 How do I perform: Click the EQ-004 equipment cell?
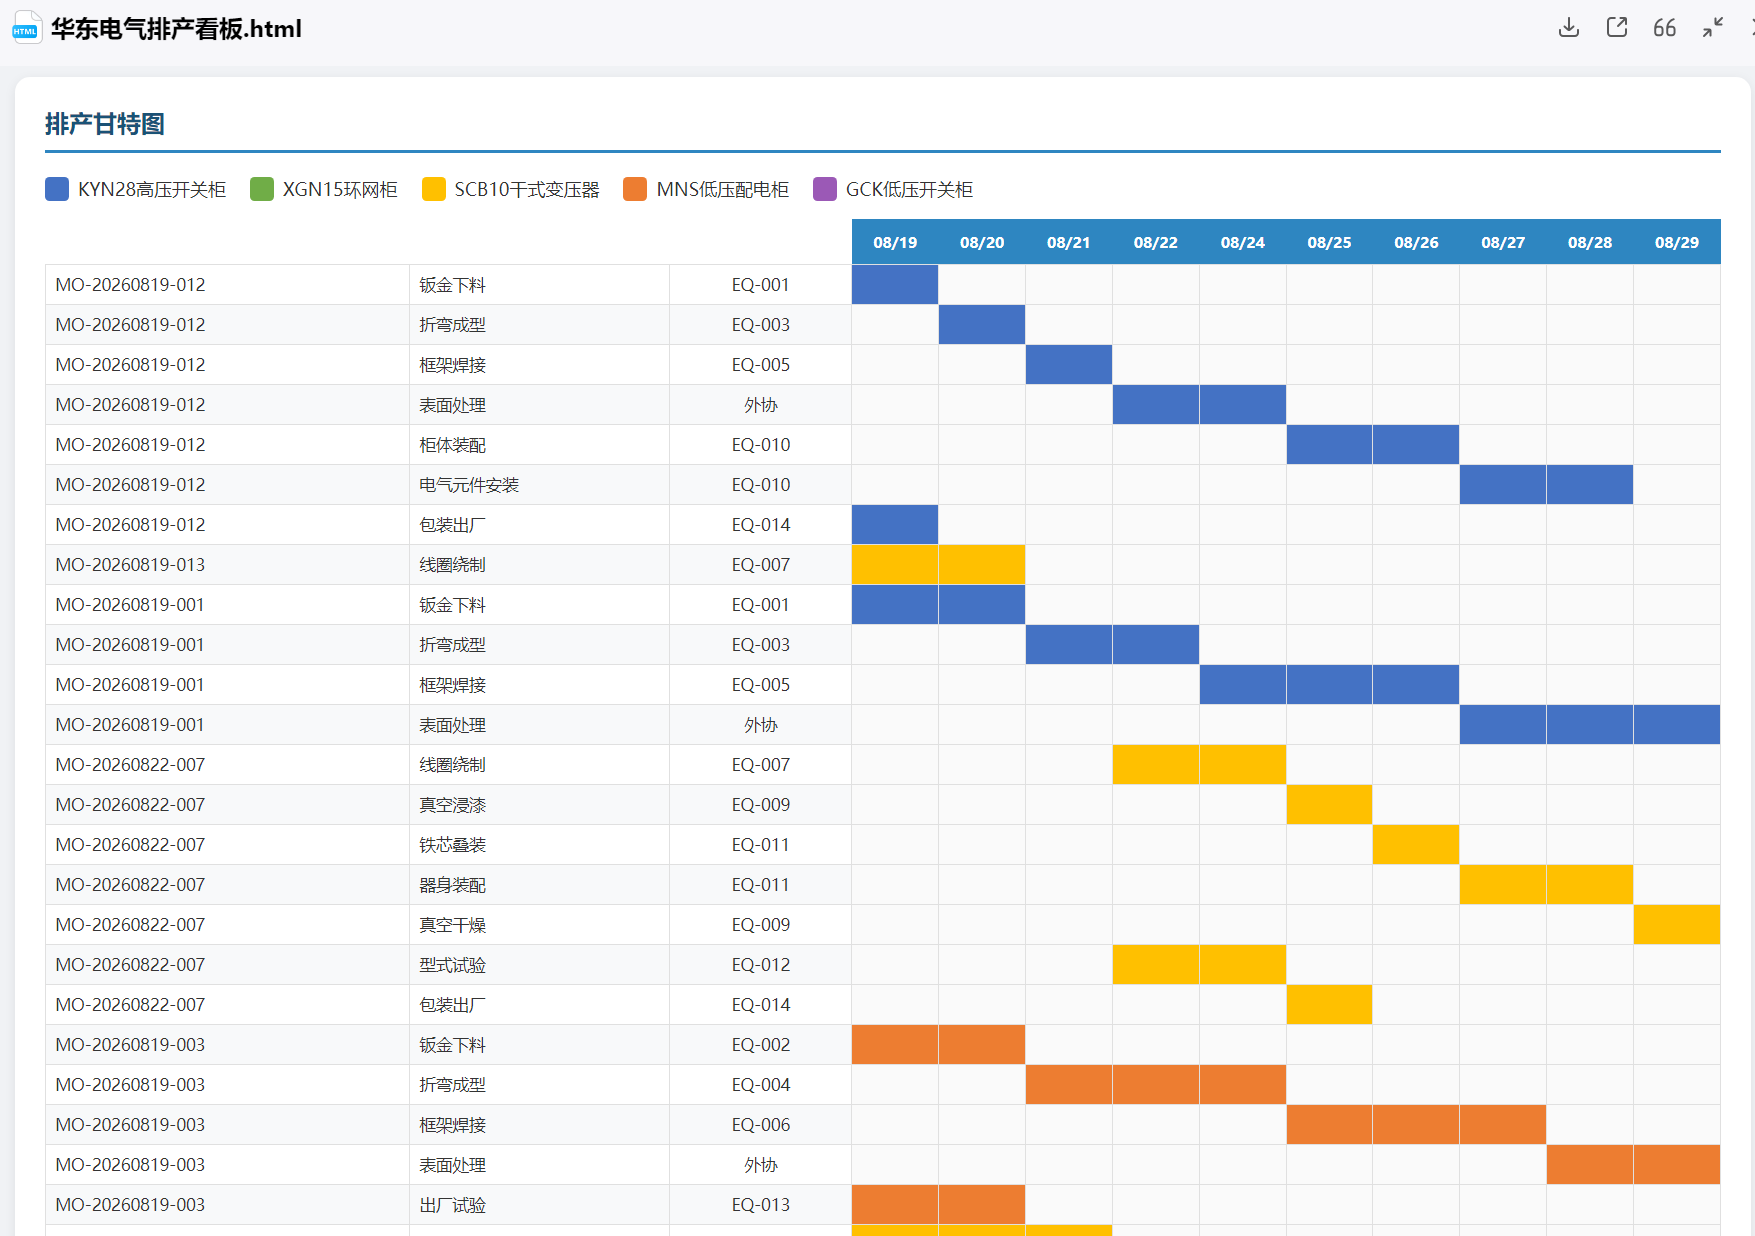[761, 1085]
